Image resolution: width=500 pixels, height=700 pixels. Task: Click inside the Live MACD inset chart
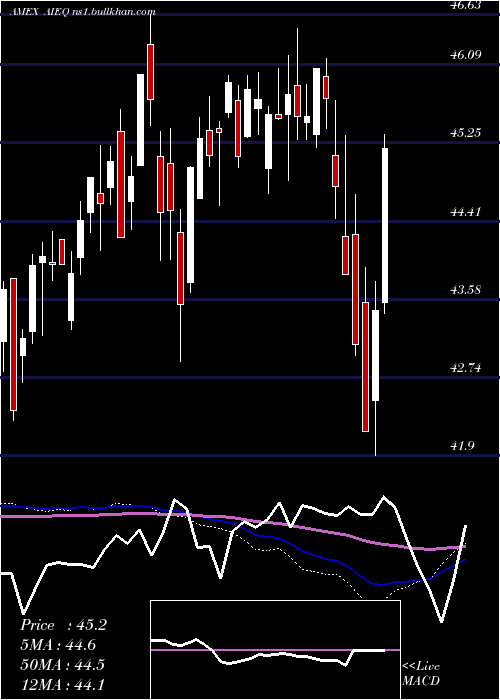pyautogui.click(x=275, y=650)
